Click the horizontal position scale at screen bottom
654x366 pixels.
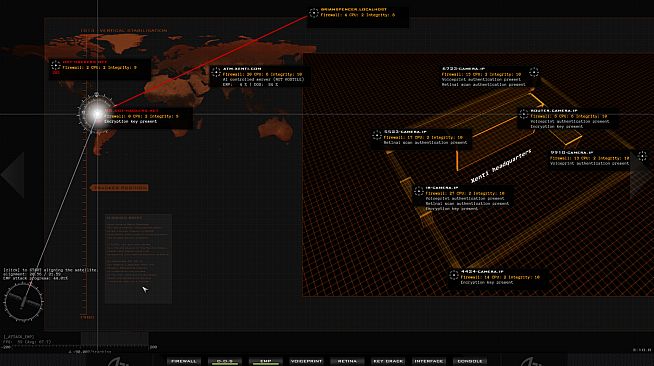point(78,346)
